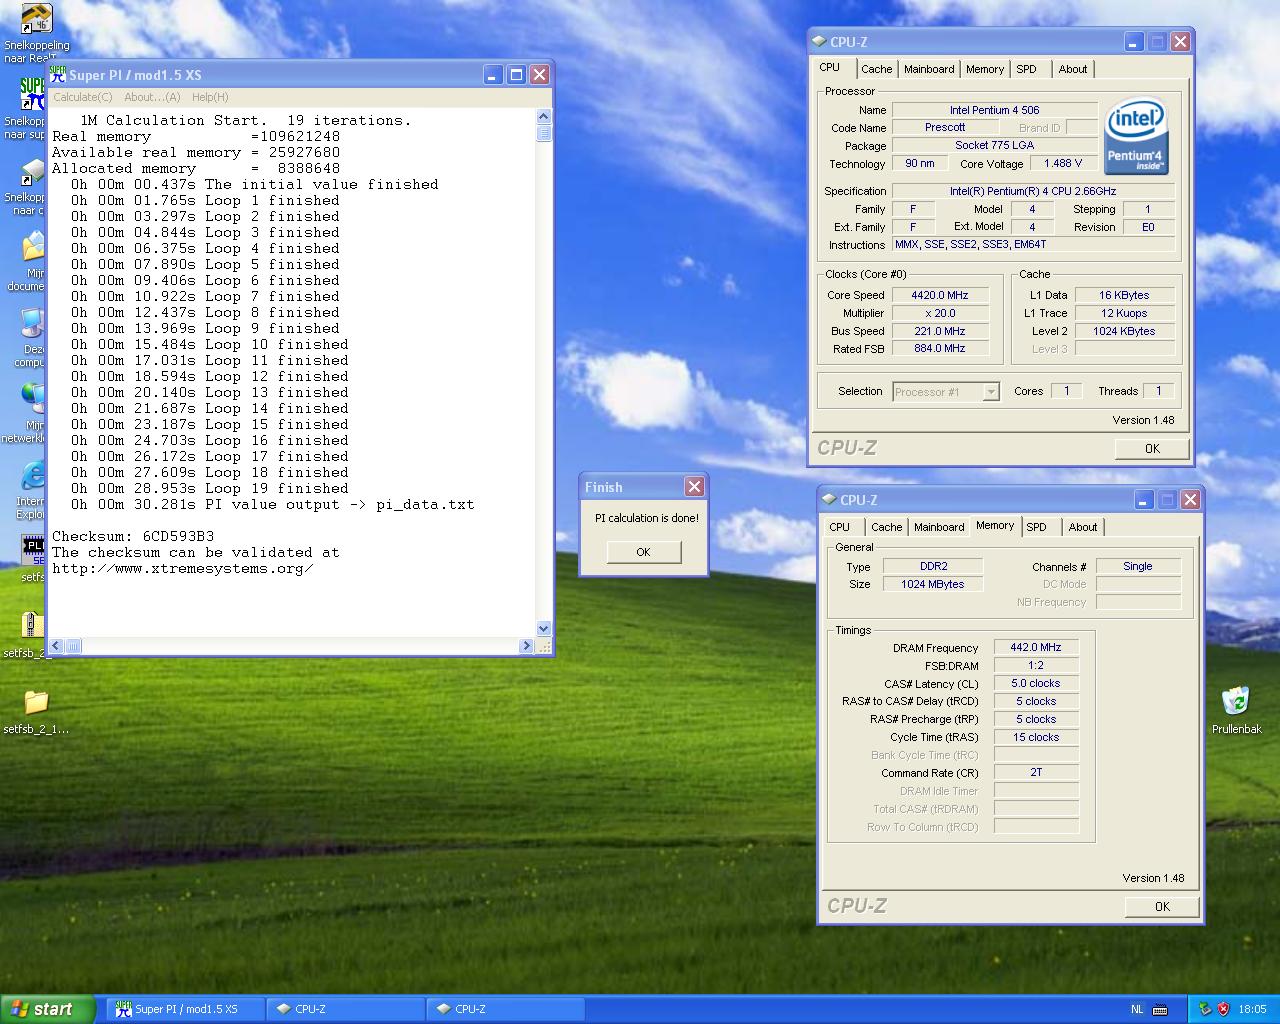This screenshot has width=1280, height=1024.
Task: Open the Mijn documenten desktop icon
Action: pyautogui.click(x=34, y=247)
